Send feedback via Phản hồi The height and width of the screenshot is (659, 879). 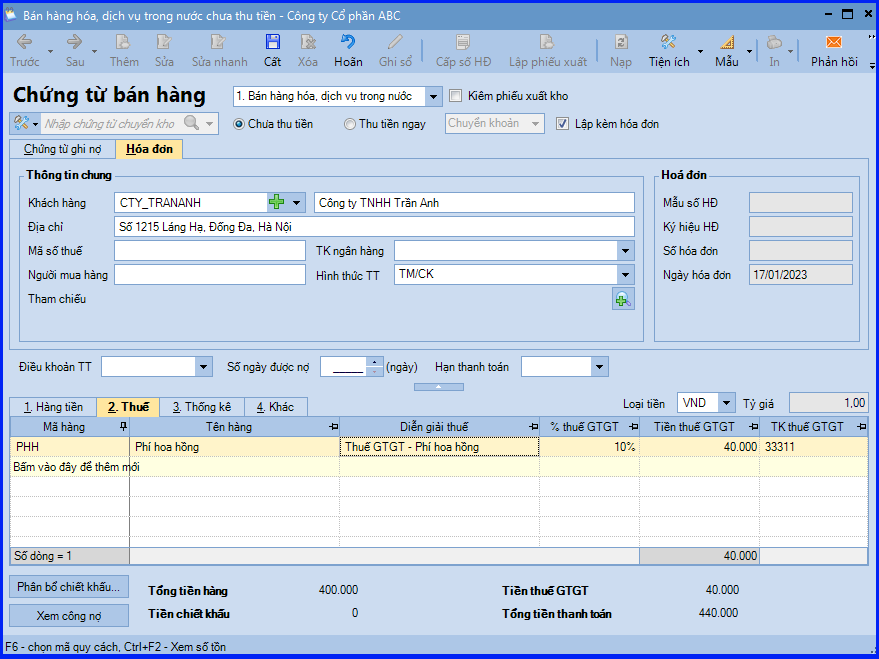click(834, 51)
